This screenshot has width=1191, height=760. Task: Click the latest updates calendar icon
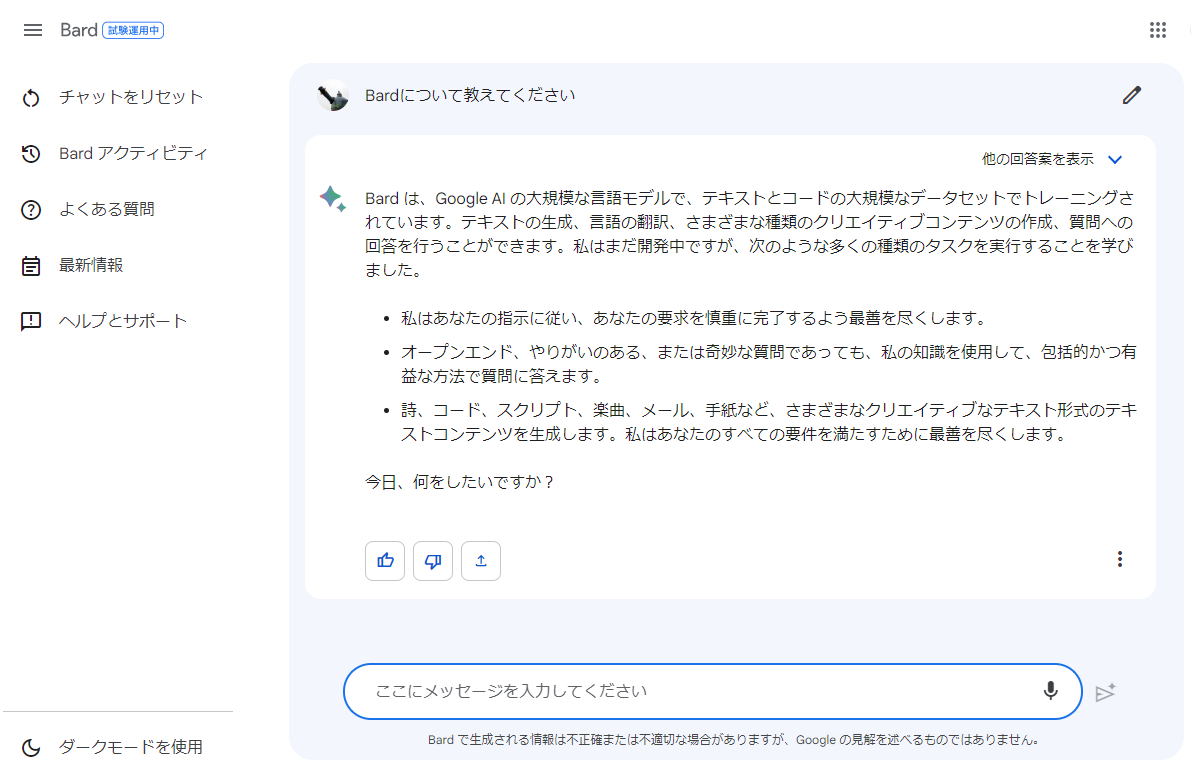[x=31, y=266]
